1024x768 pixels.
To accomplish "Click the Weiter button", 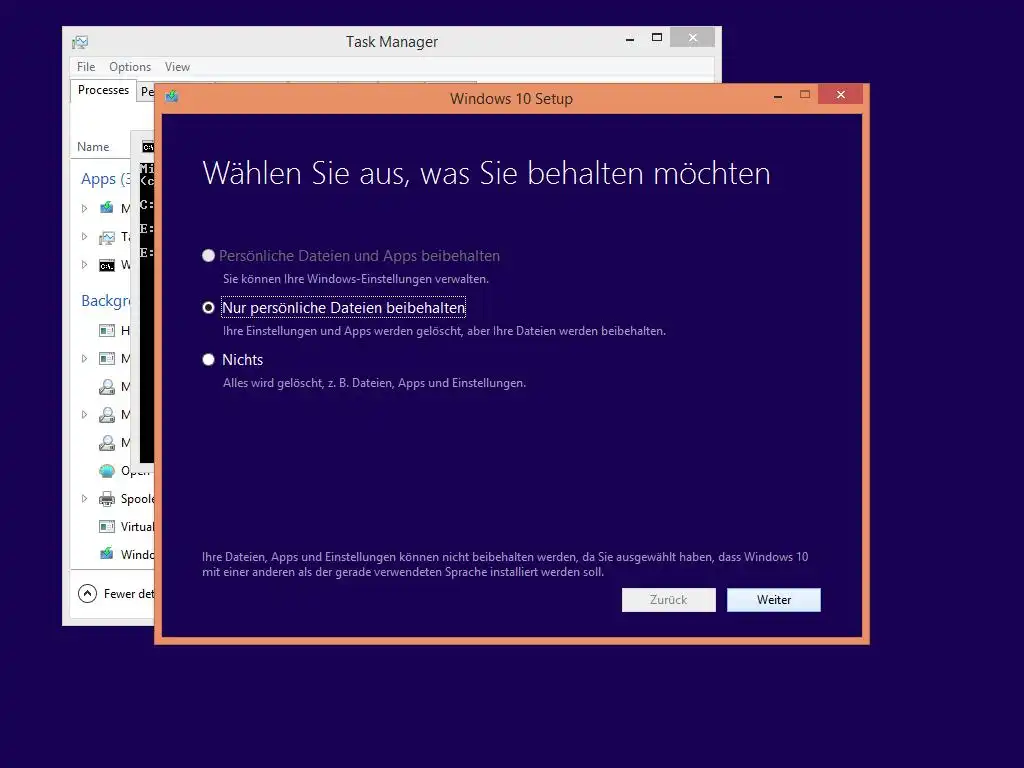I will 774,600.
